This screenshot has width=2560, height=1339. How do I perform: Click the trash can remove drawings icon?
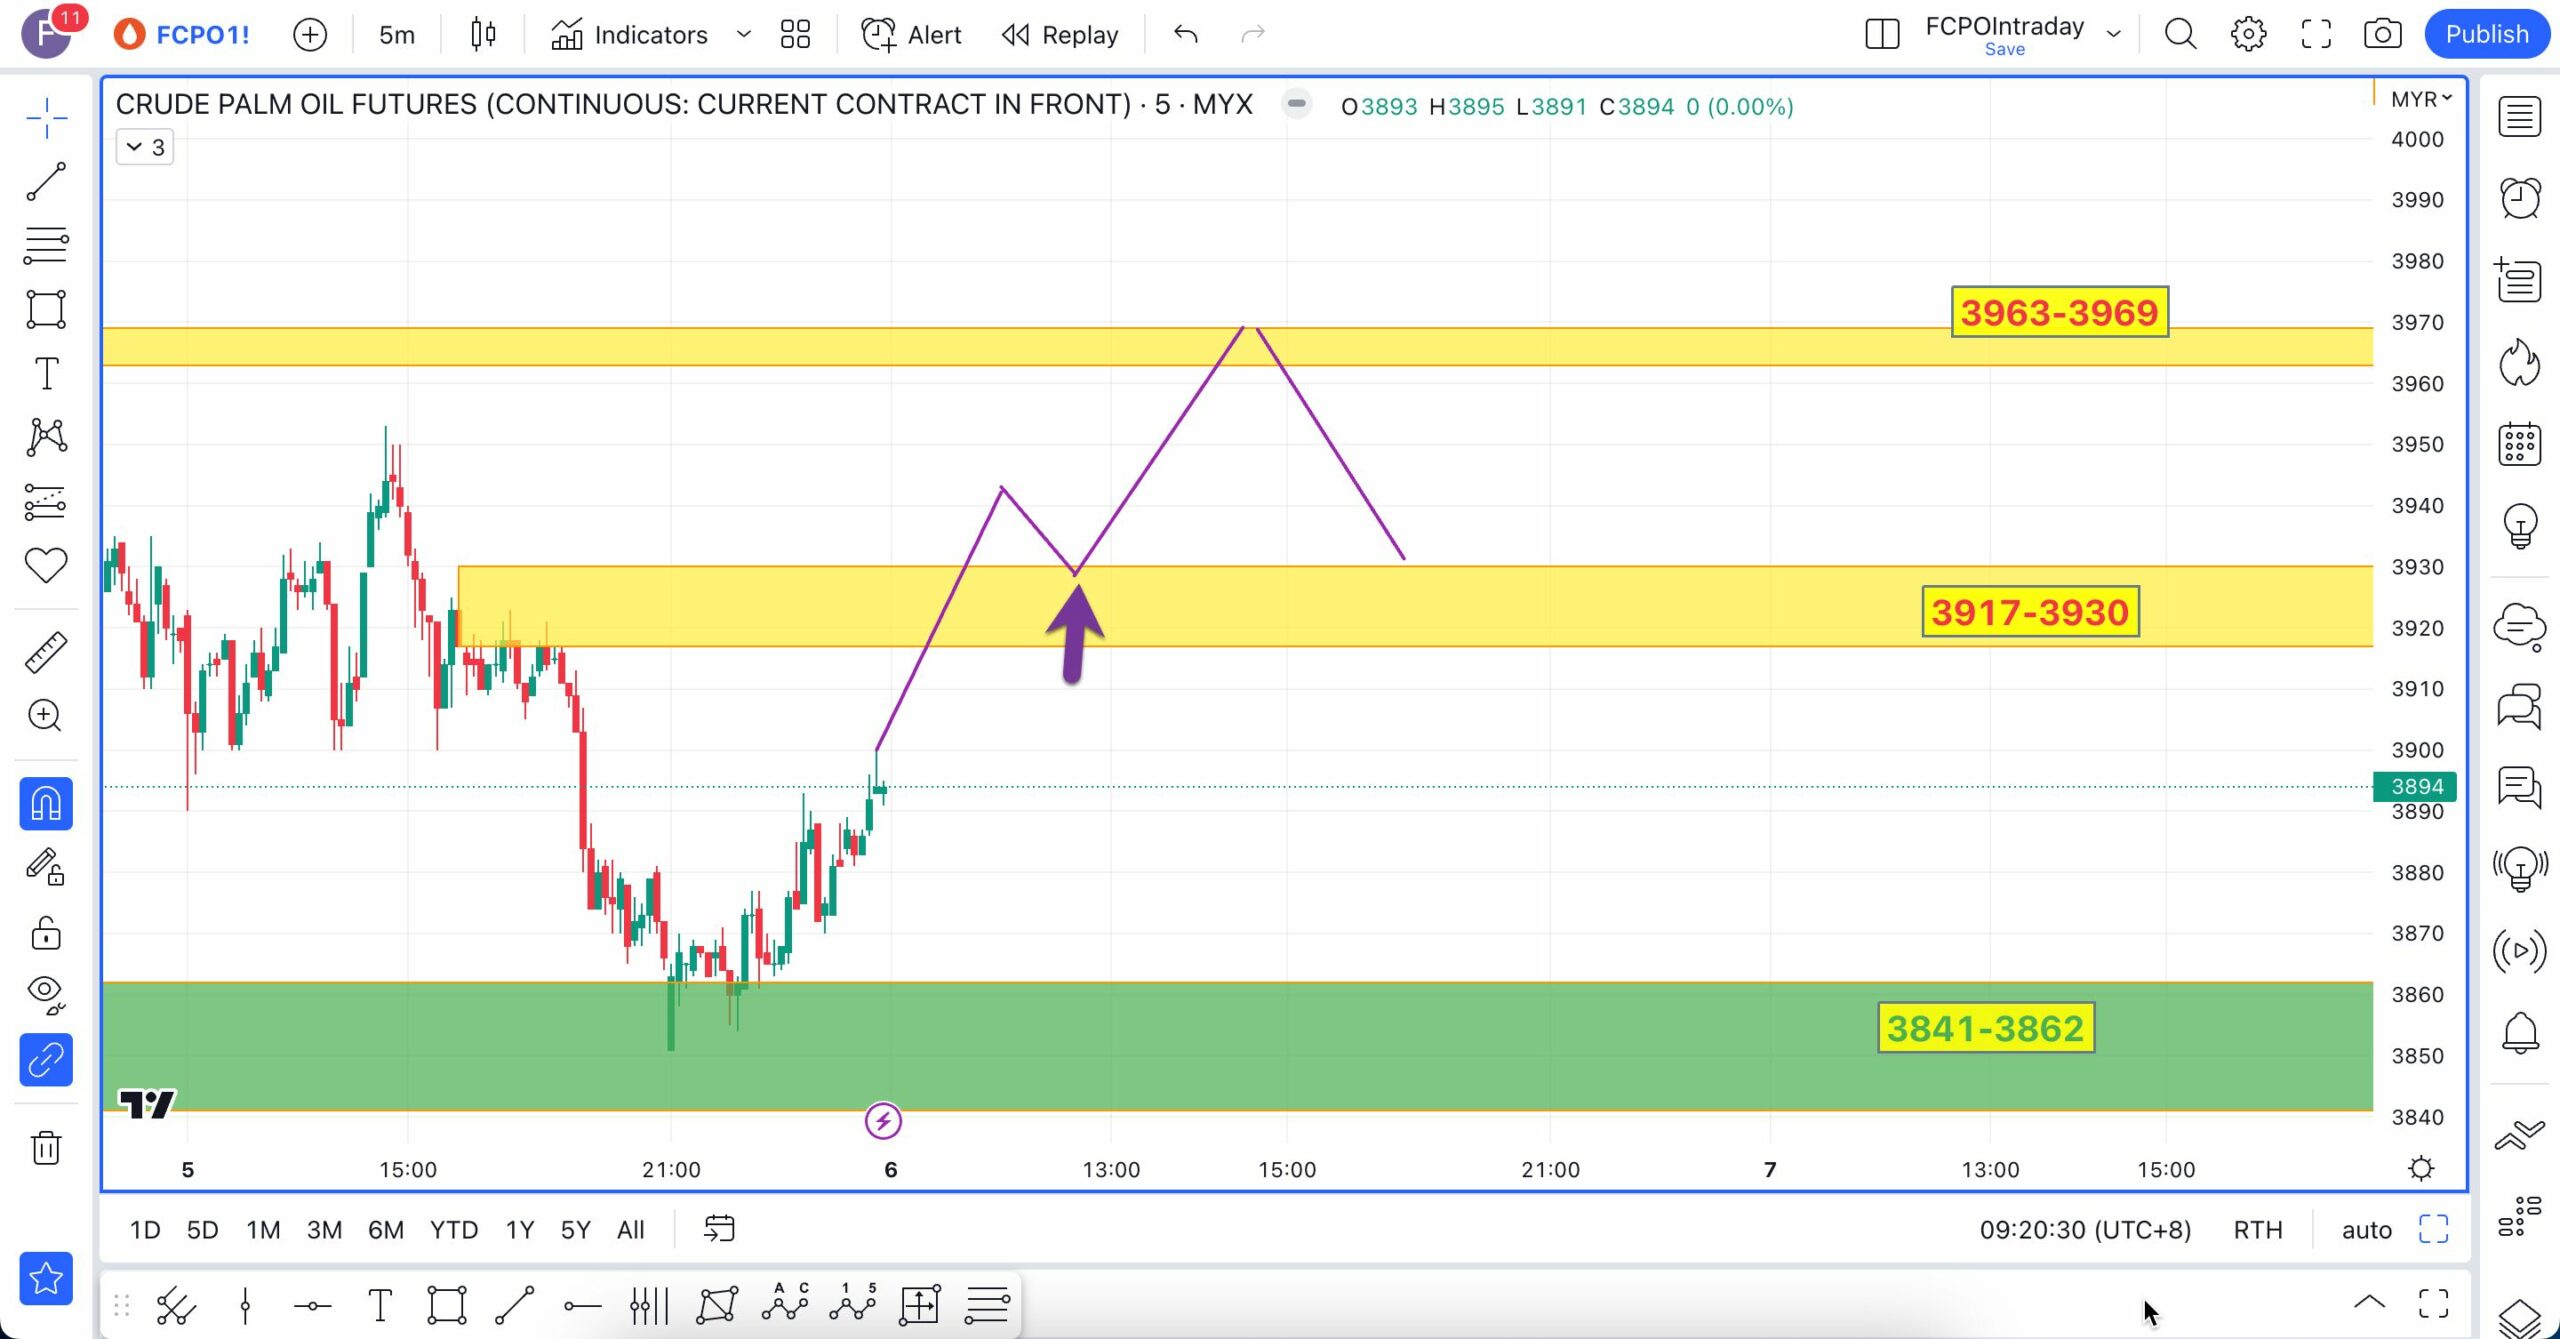click(46, 1147)
